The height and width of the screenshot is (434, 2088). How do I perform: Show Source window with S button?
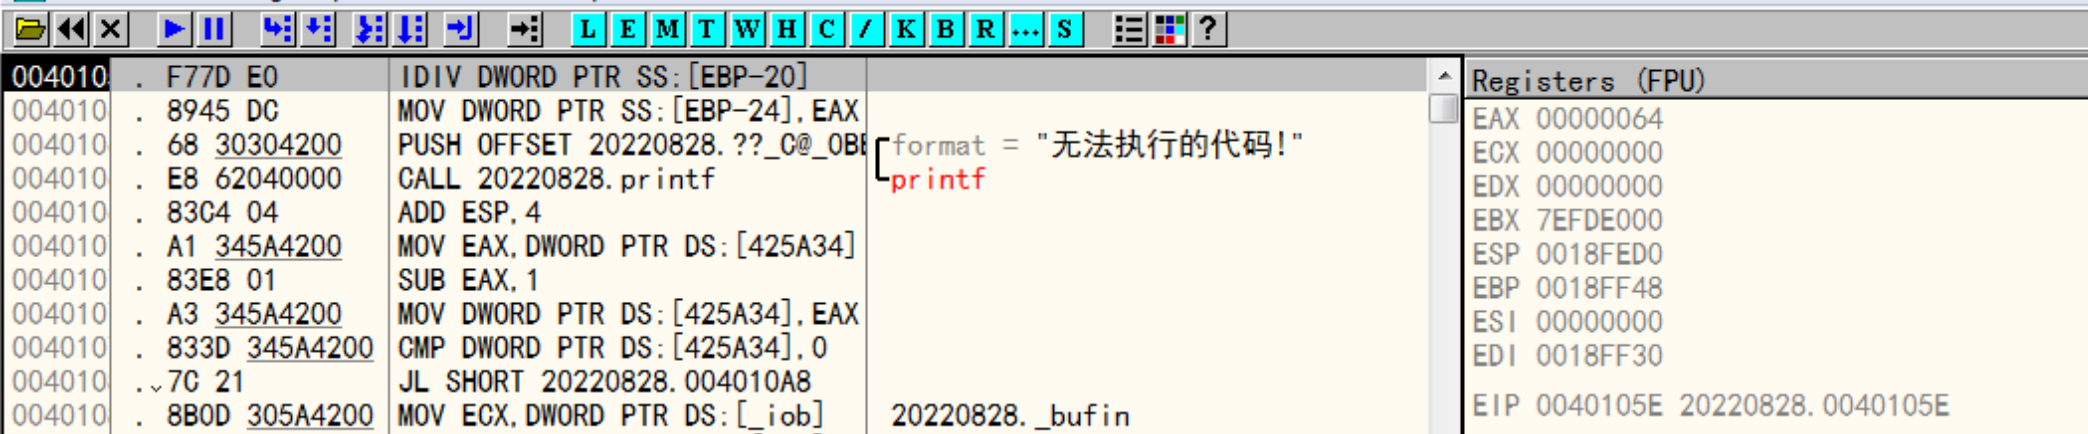pos(1065,29)
